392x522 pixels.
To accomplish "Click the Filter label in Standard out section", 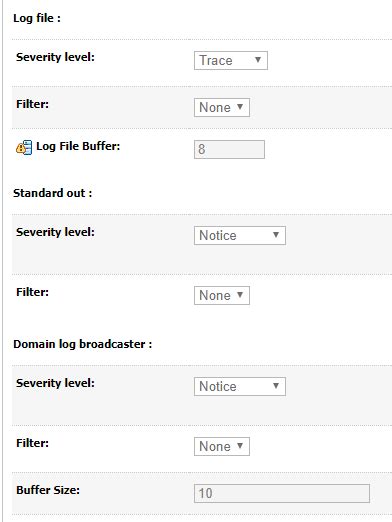I will click(32, 292).
